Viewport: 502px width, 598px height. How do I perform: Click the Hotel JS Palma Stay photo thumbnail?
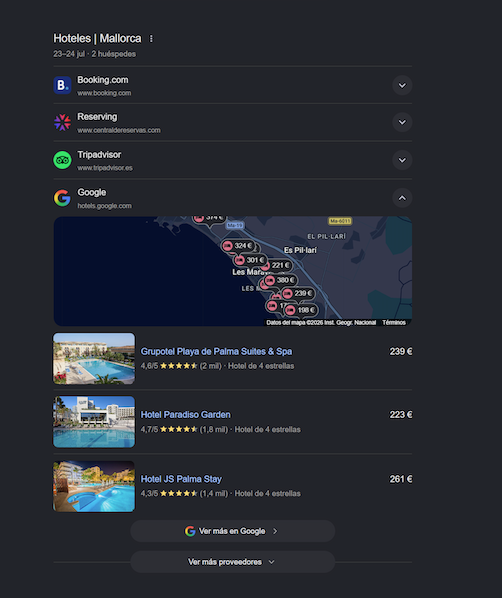click(94, 486)
